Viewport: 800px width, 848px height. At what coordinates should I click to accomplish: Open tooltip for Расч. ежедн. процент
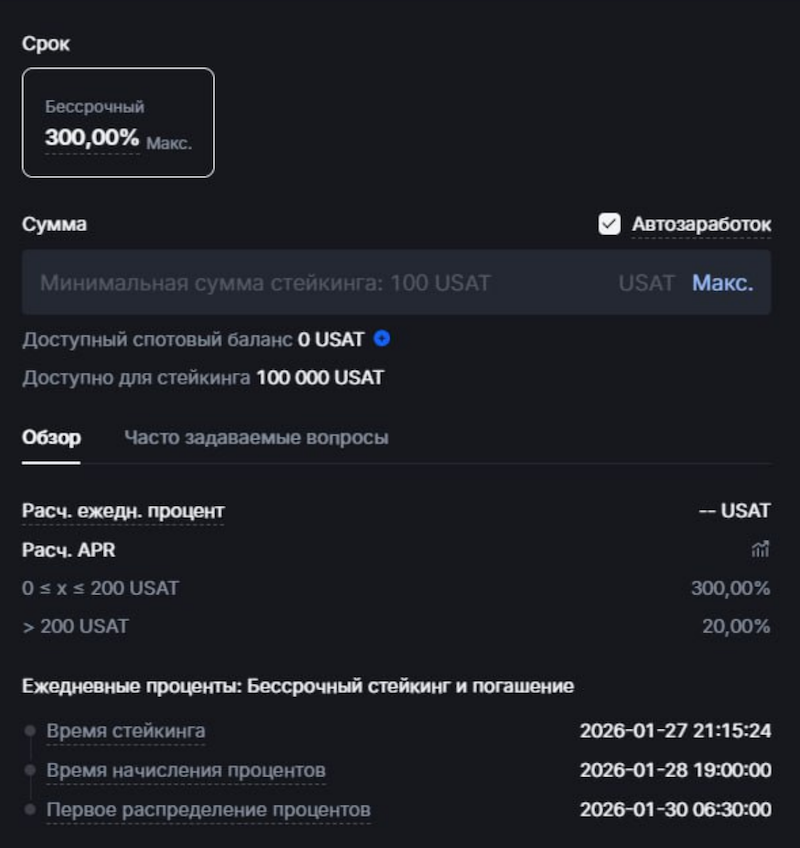click(x=123, y=510)
